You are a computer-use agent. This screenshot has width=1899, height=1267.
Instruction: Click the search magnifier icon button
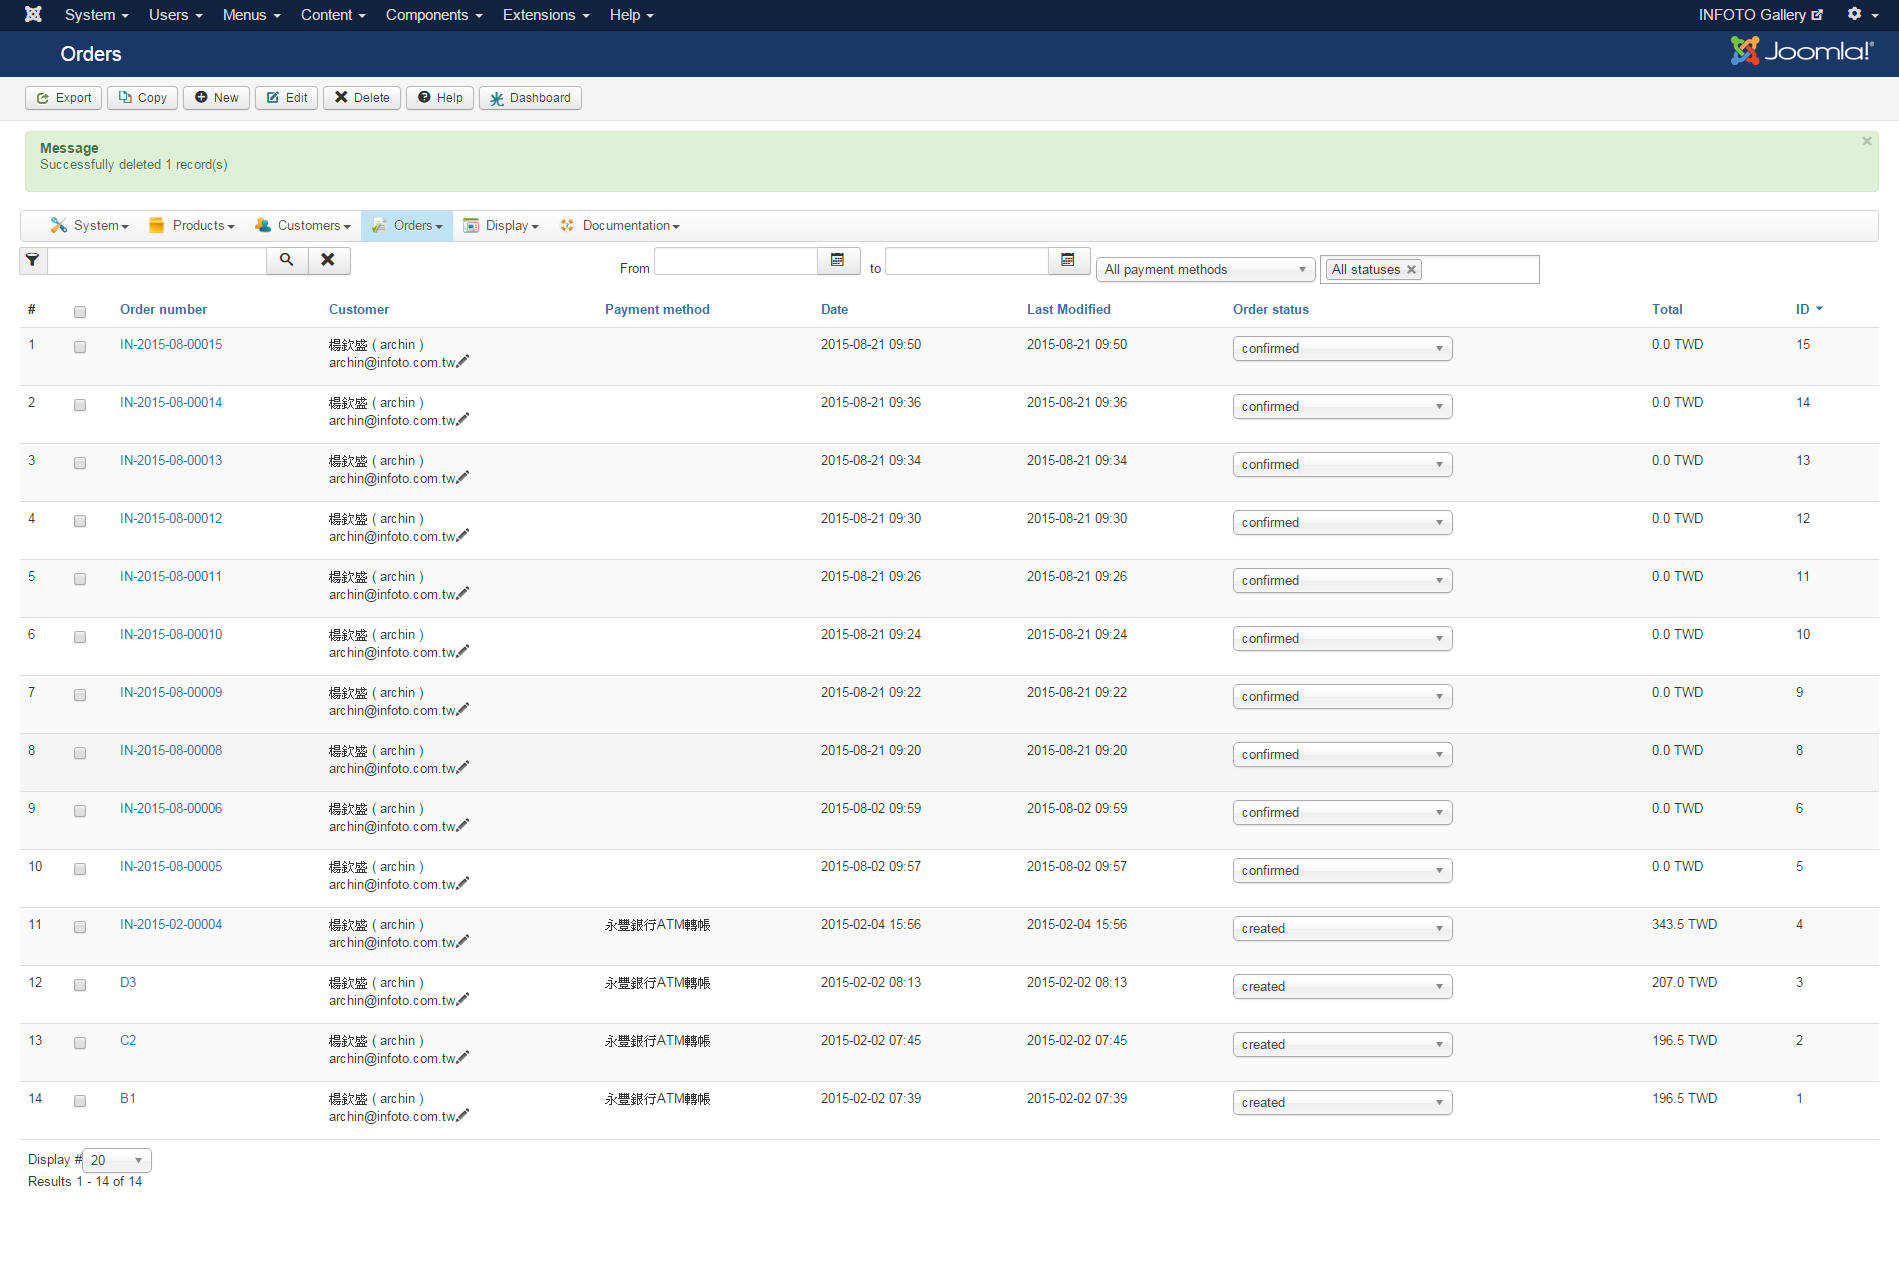[x=287, y=260]
